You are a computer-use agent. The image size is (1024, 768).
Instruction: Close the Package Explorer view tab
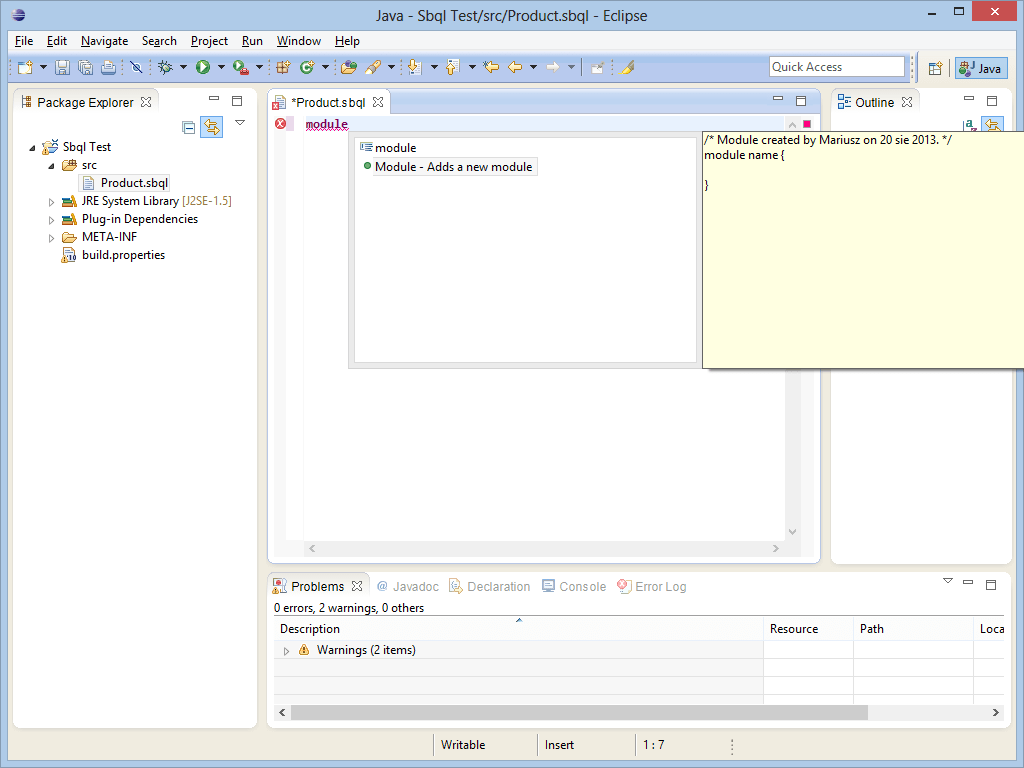[x=146, y=102]
